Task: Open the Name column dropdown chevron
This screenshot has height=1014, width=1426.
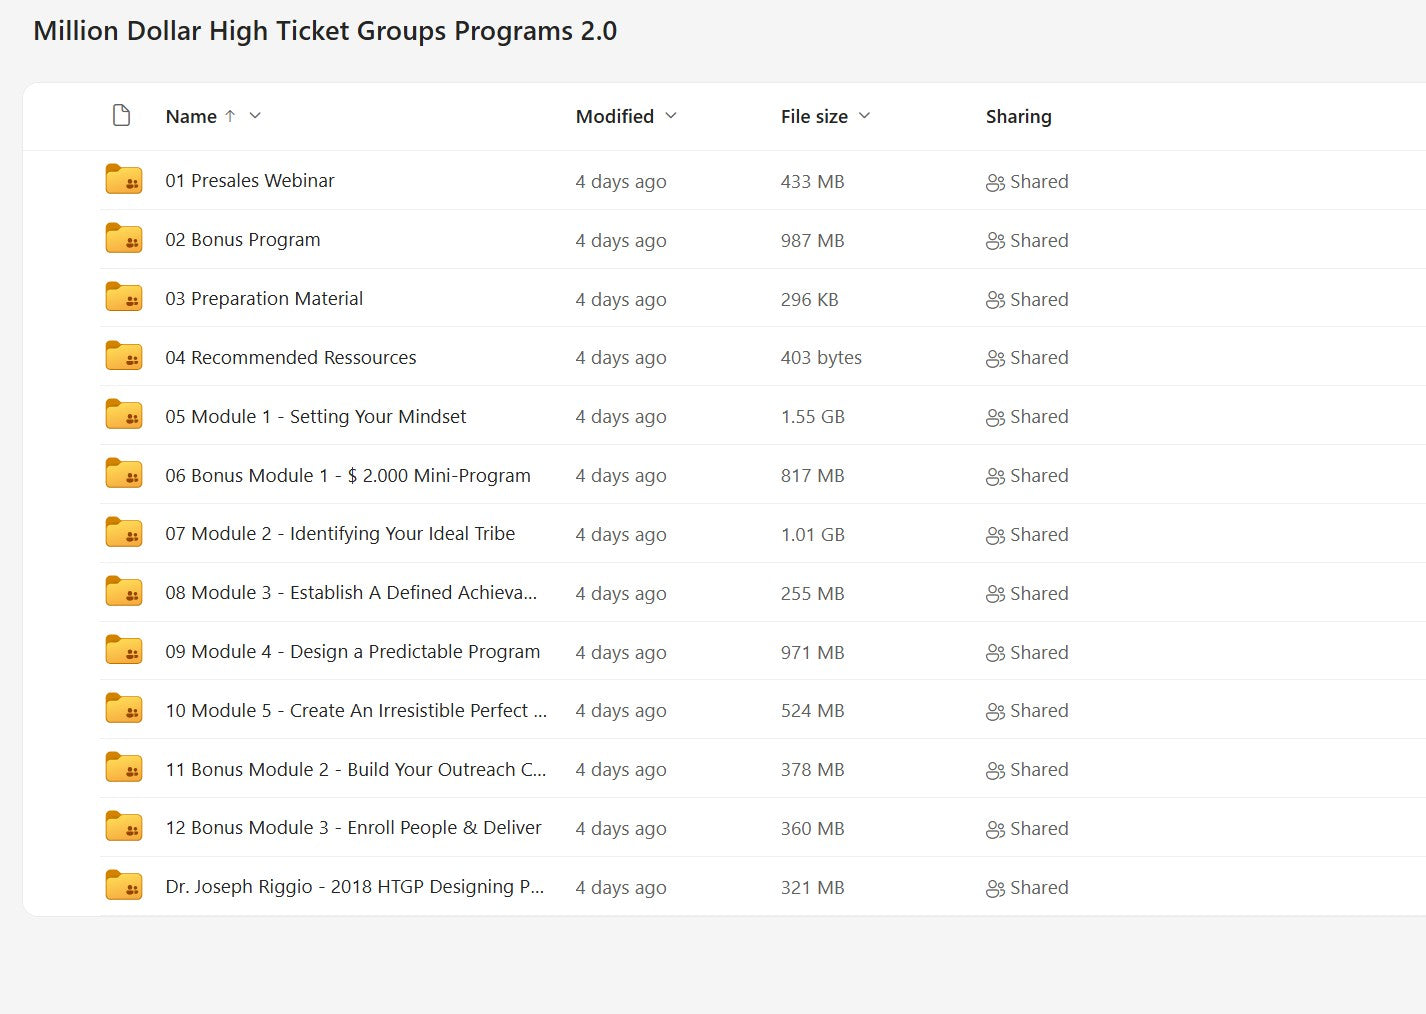Action: point(256,116)
